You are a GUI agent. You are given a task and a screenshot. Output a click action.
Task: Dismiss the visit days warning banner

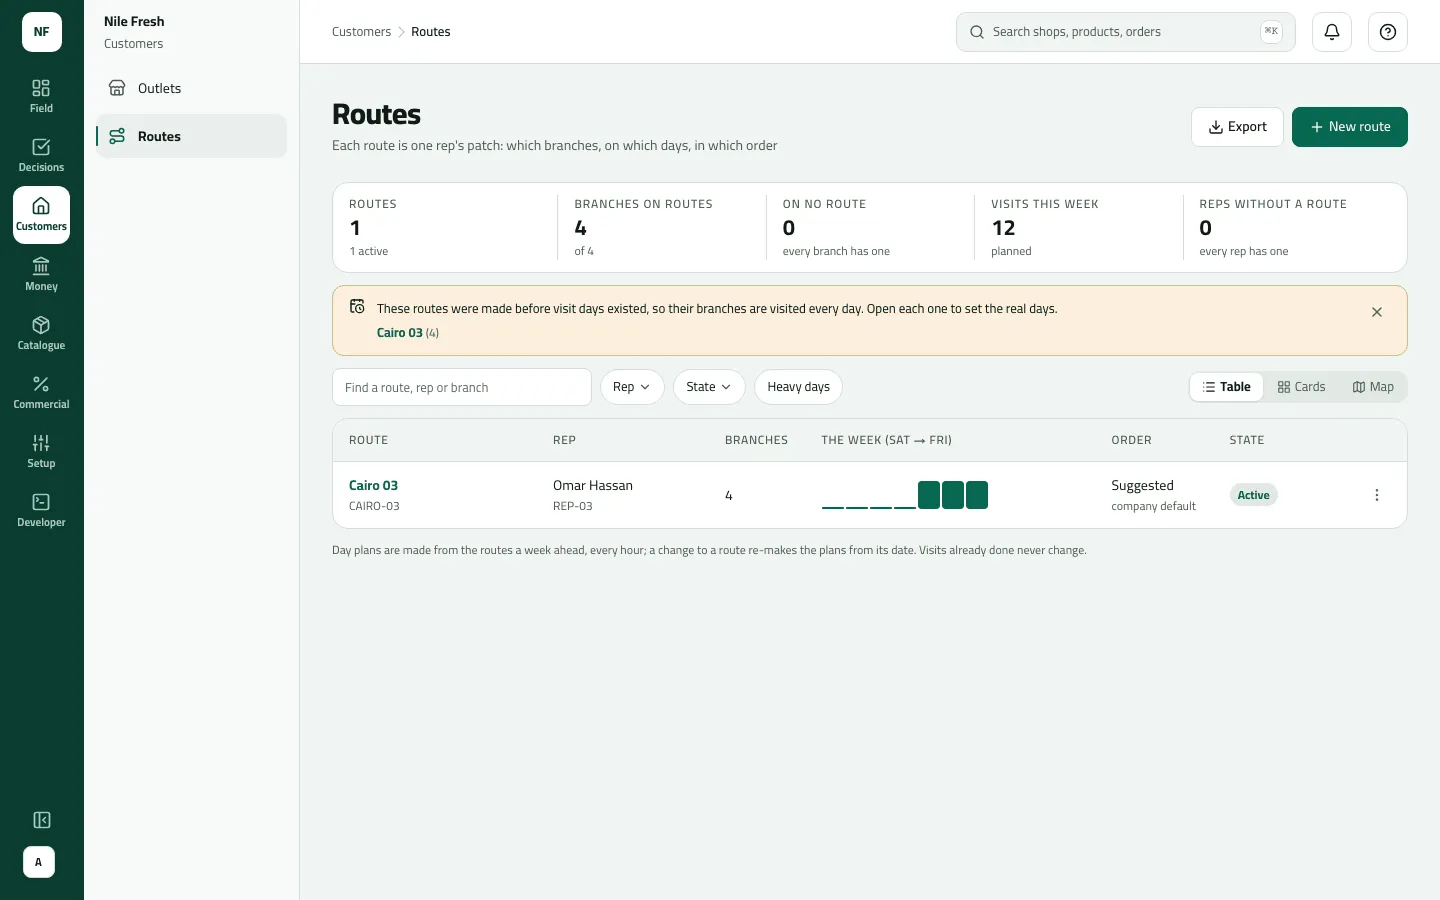click(1377, 312)
